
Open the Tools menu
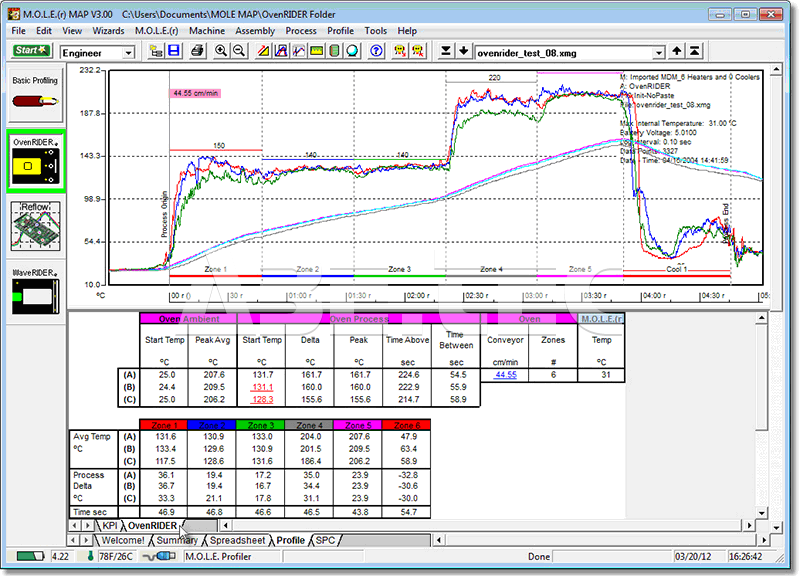pos(376,31)
